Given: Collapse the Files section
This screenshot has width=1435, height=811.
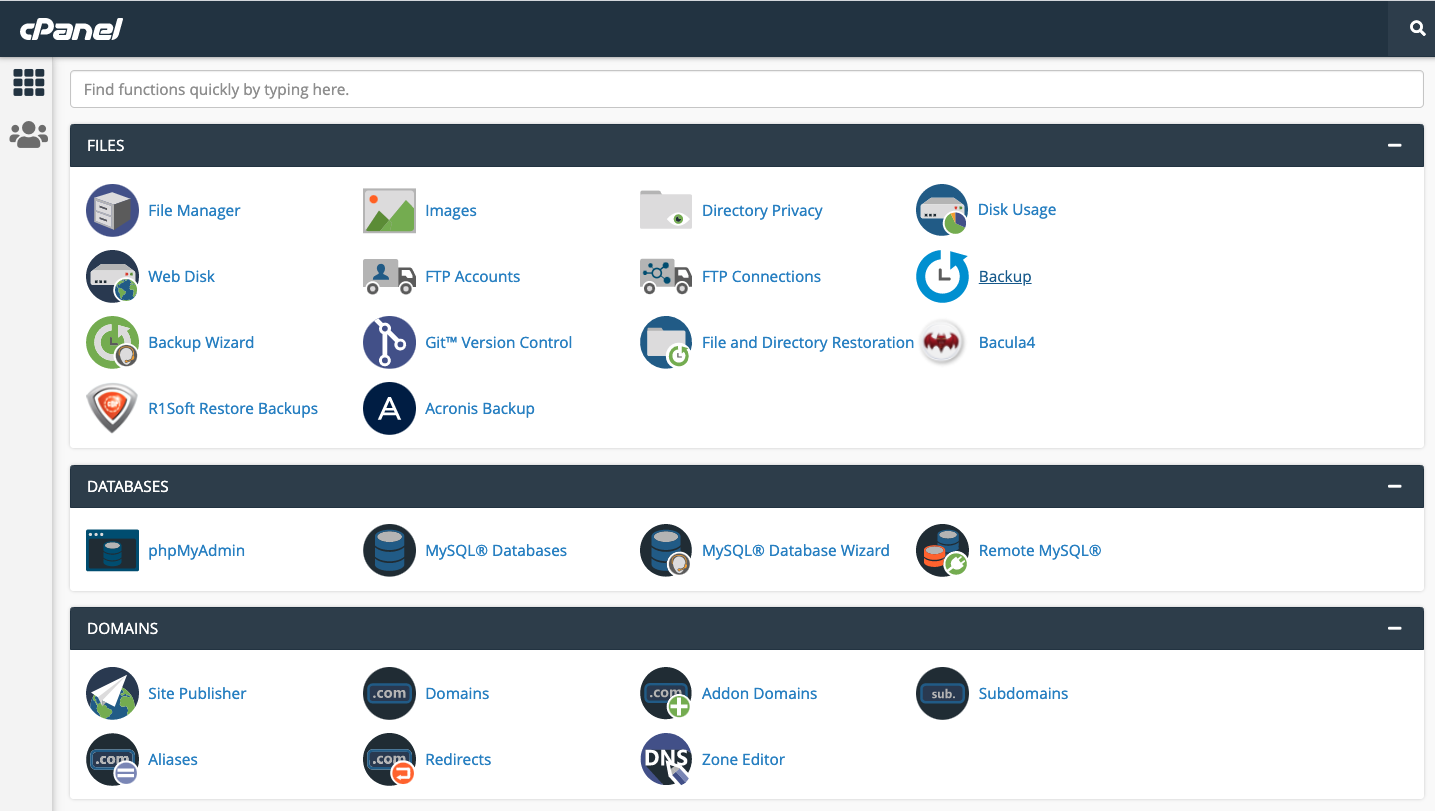Looking at the screenshot, I should pos(1394,145).
